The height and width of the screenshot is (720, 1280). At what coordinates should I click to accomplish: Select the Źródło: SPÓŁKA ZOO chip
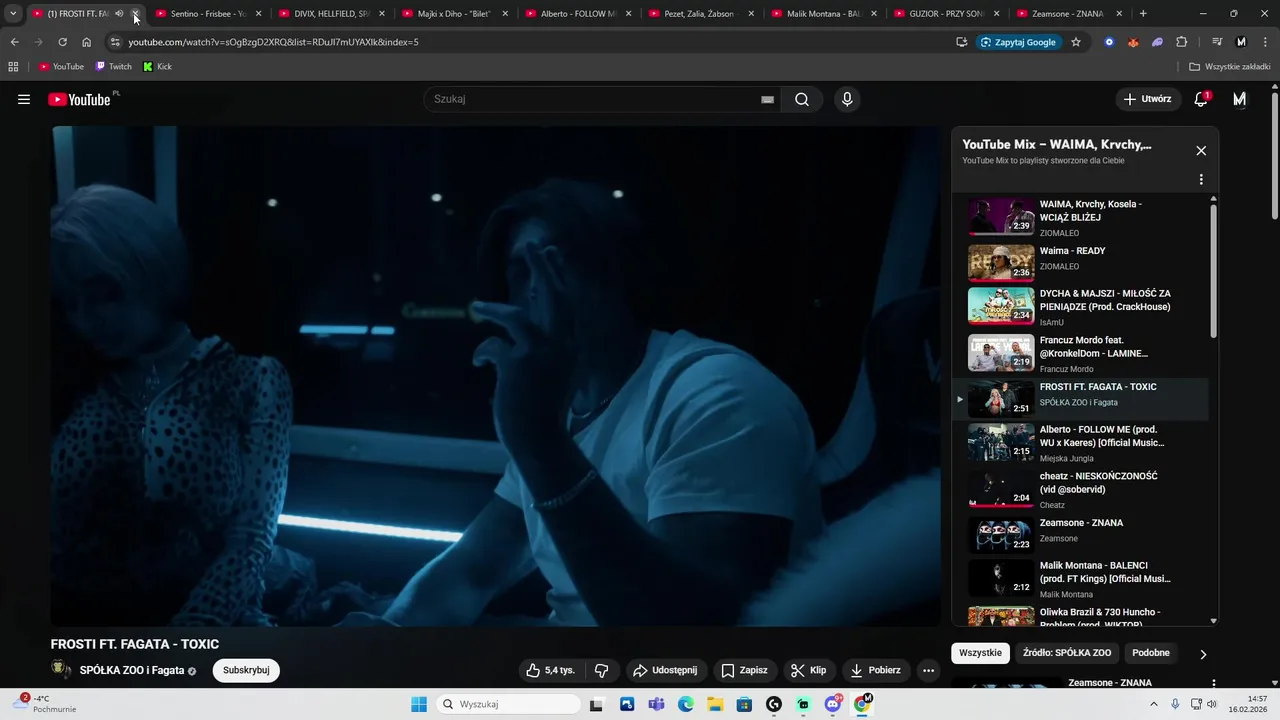pyautogui.click(x=1067, y=653)
